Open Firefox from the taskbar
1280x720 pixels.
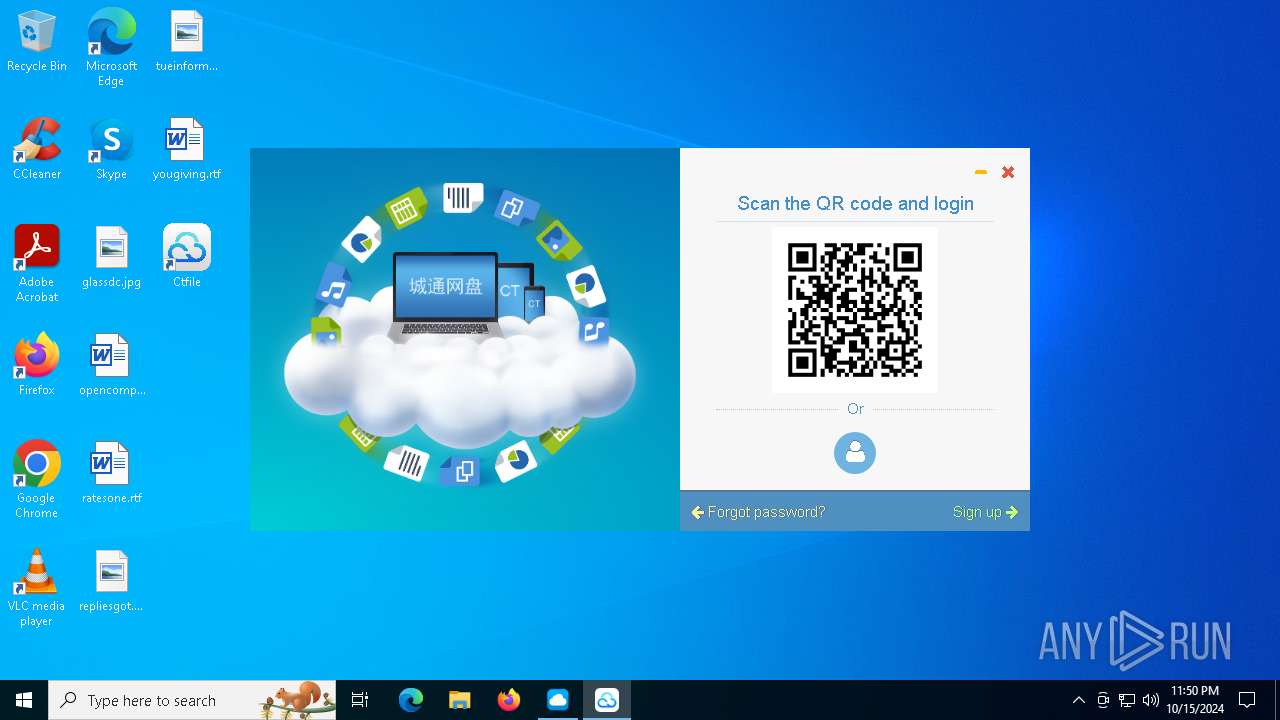pos(509,700)
